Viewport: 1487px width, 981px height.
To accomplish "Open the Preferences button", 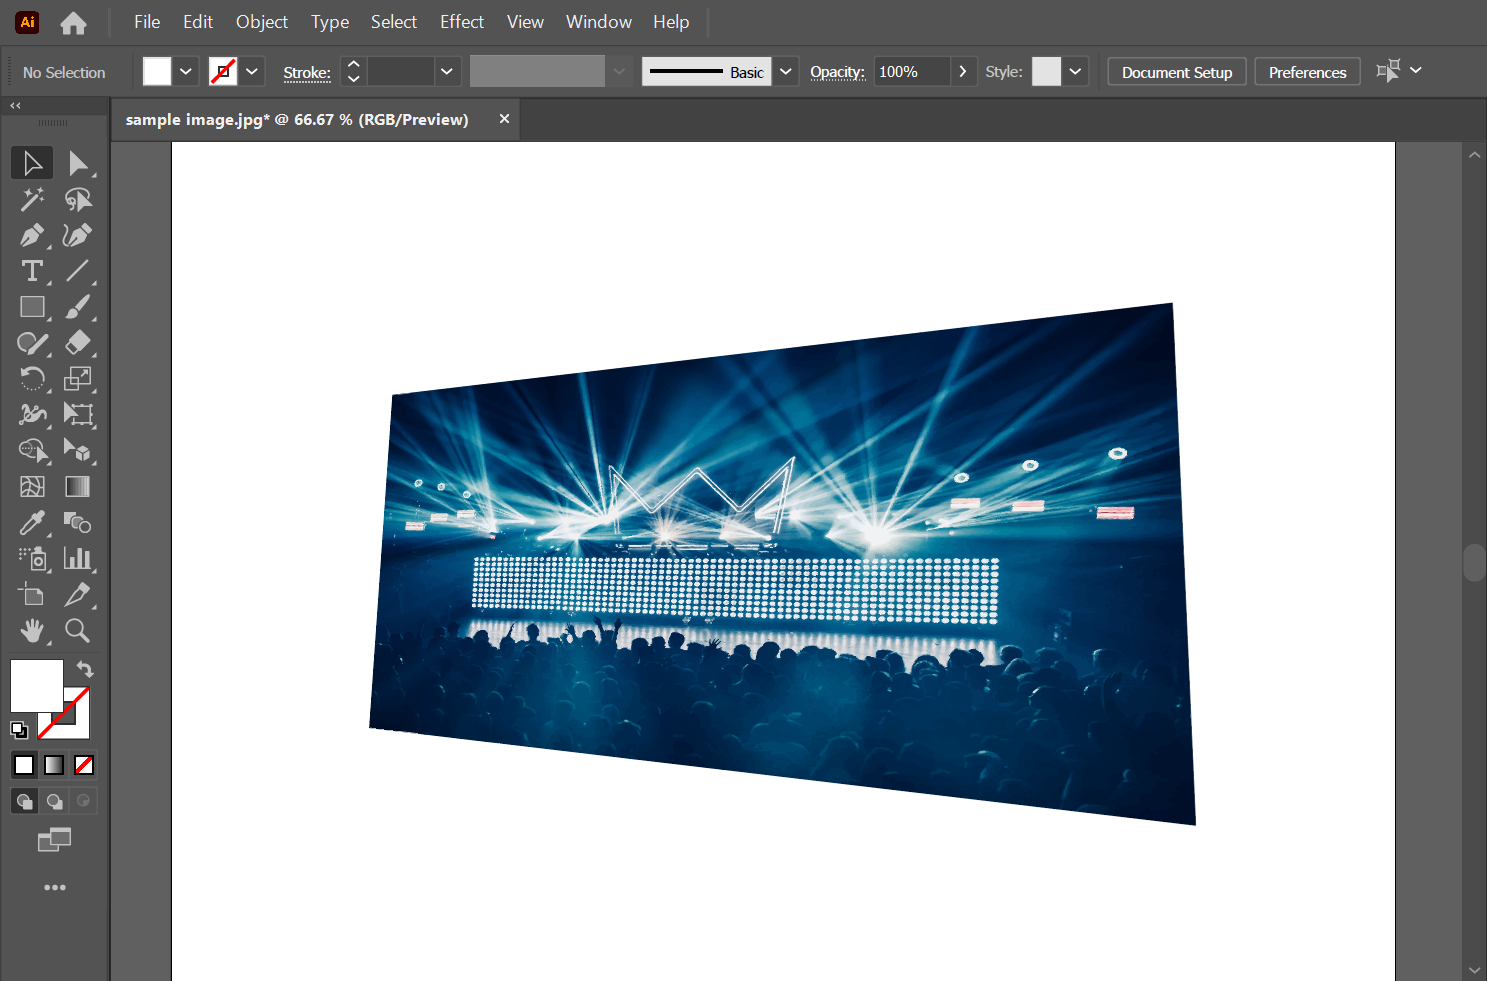I will click(1307, 72).
